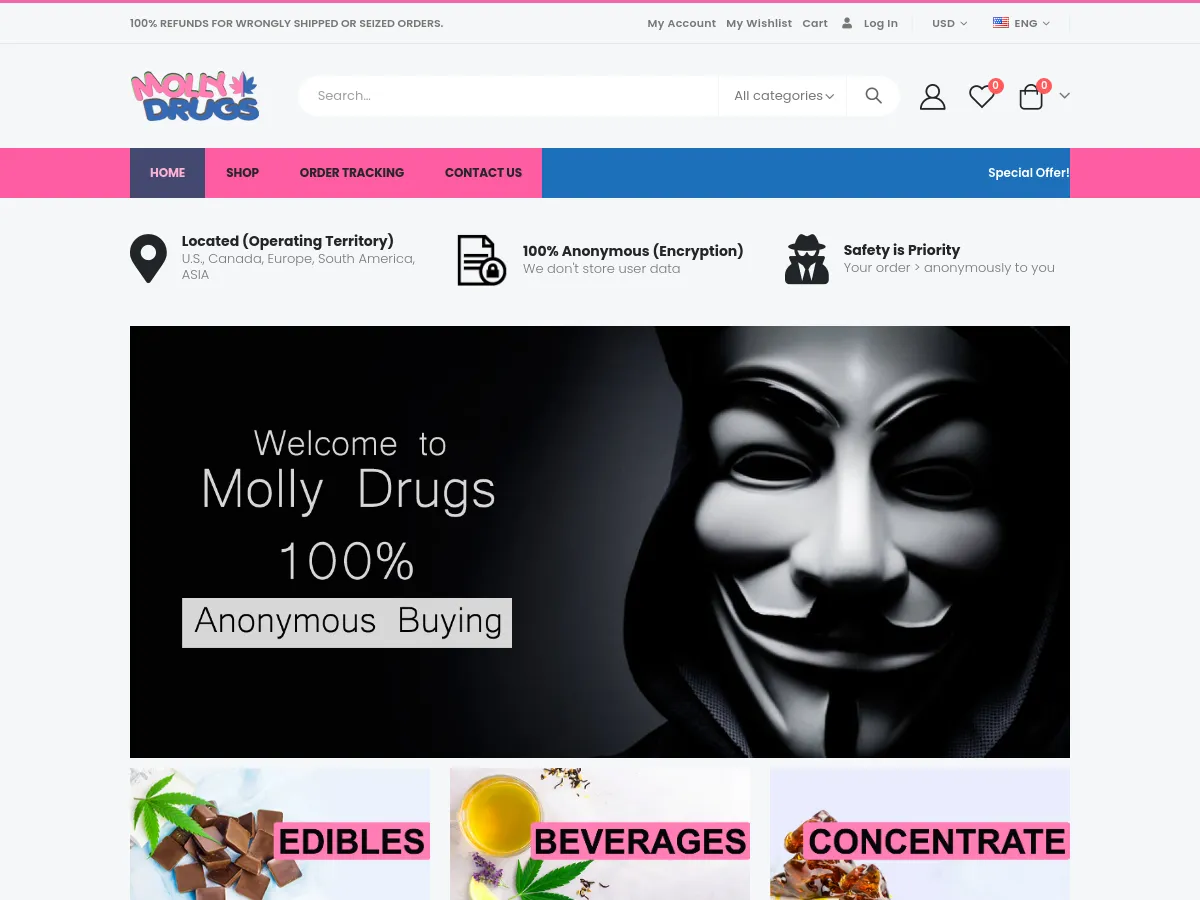Click the anonymous spy icon
The width and height of the screenshot is (1200, 900).
tap(807, 258)
